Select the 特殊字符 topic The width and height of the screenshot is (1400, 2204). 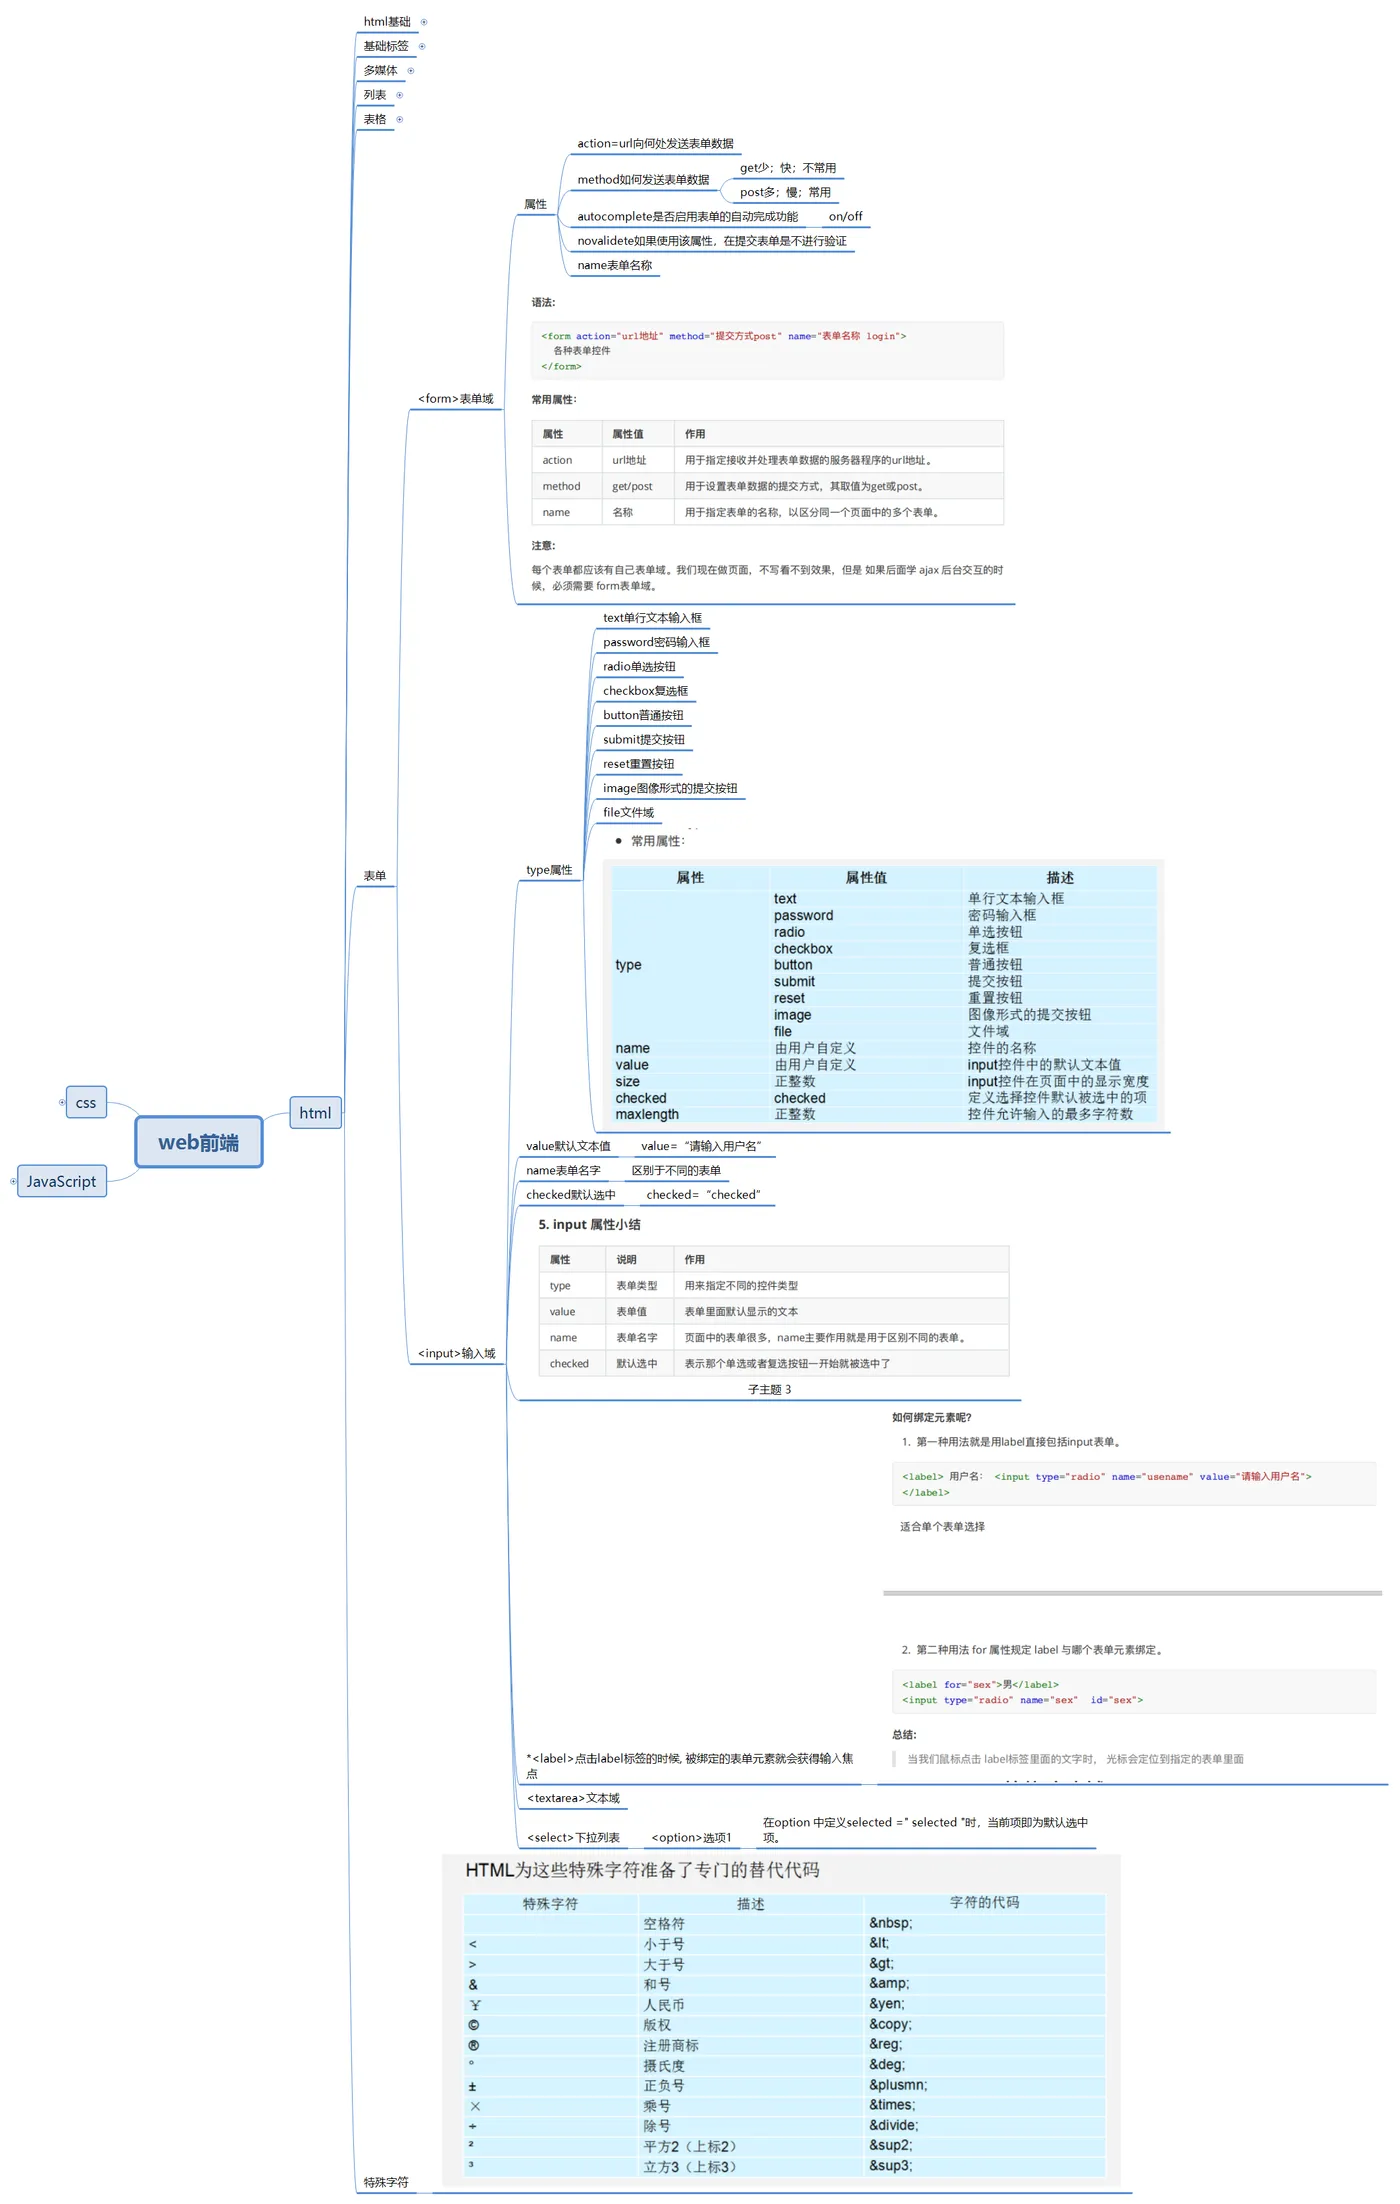pos(386,2183)
